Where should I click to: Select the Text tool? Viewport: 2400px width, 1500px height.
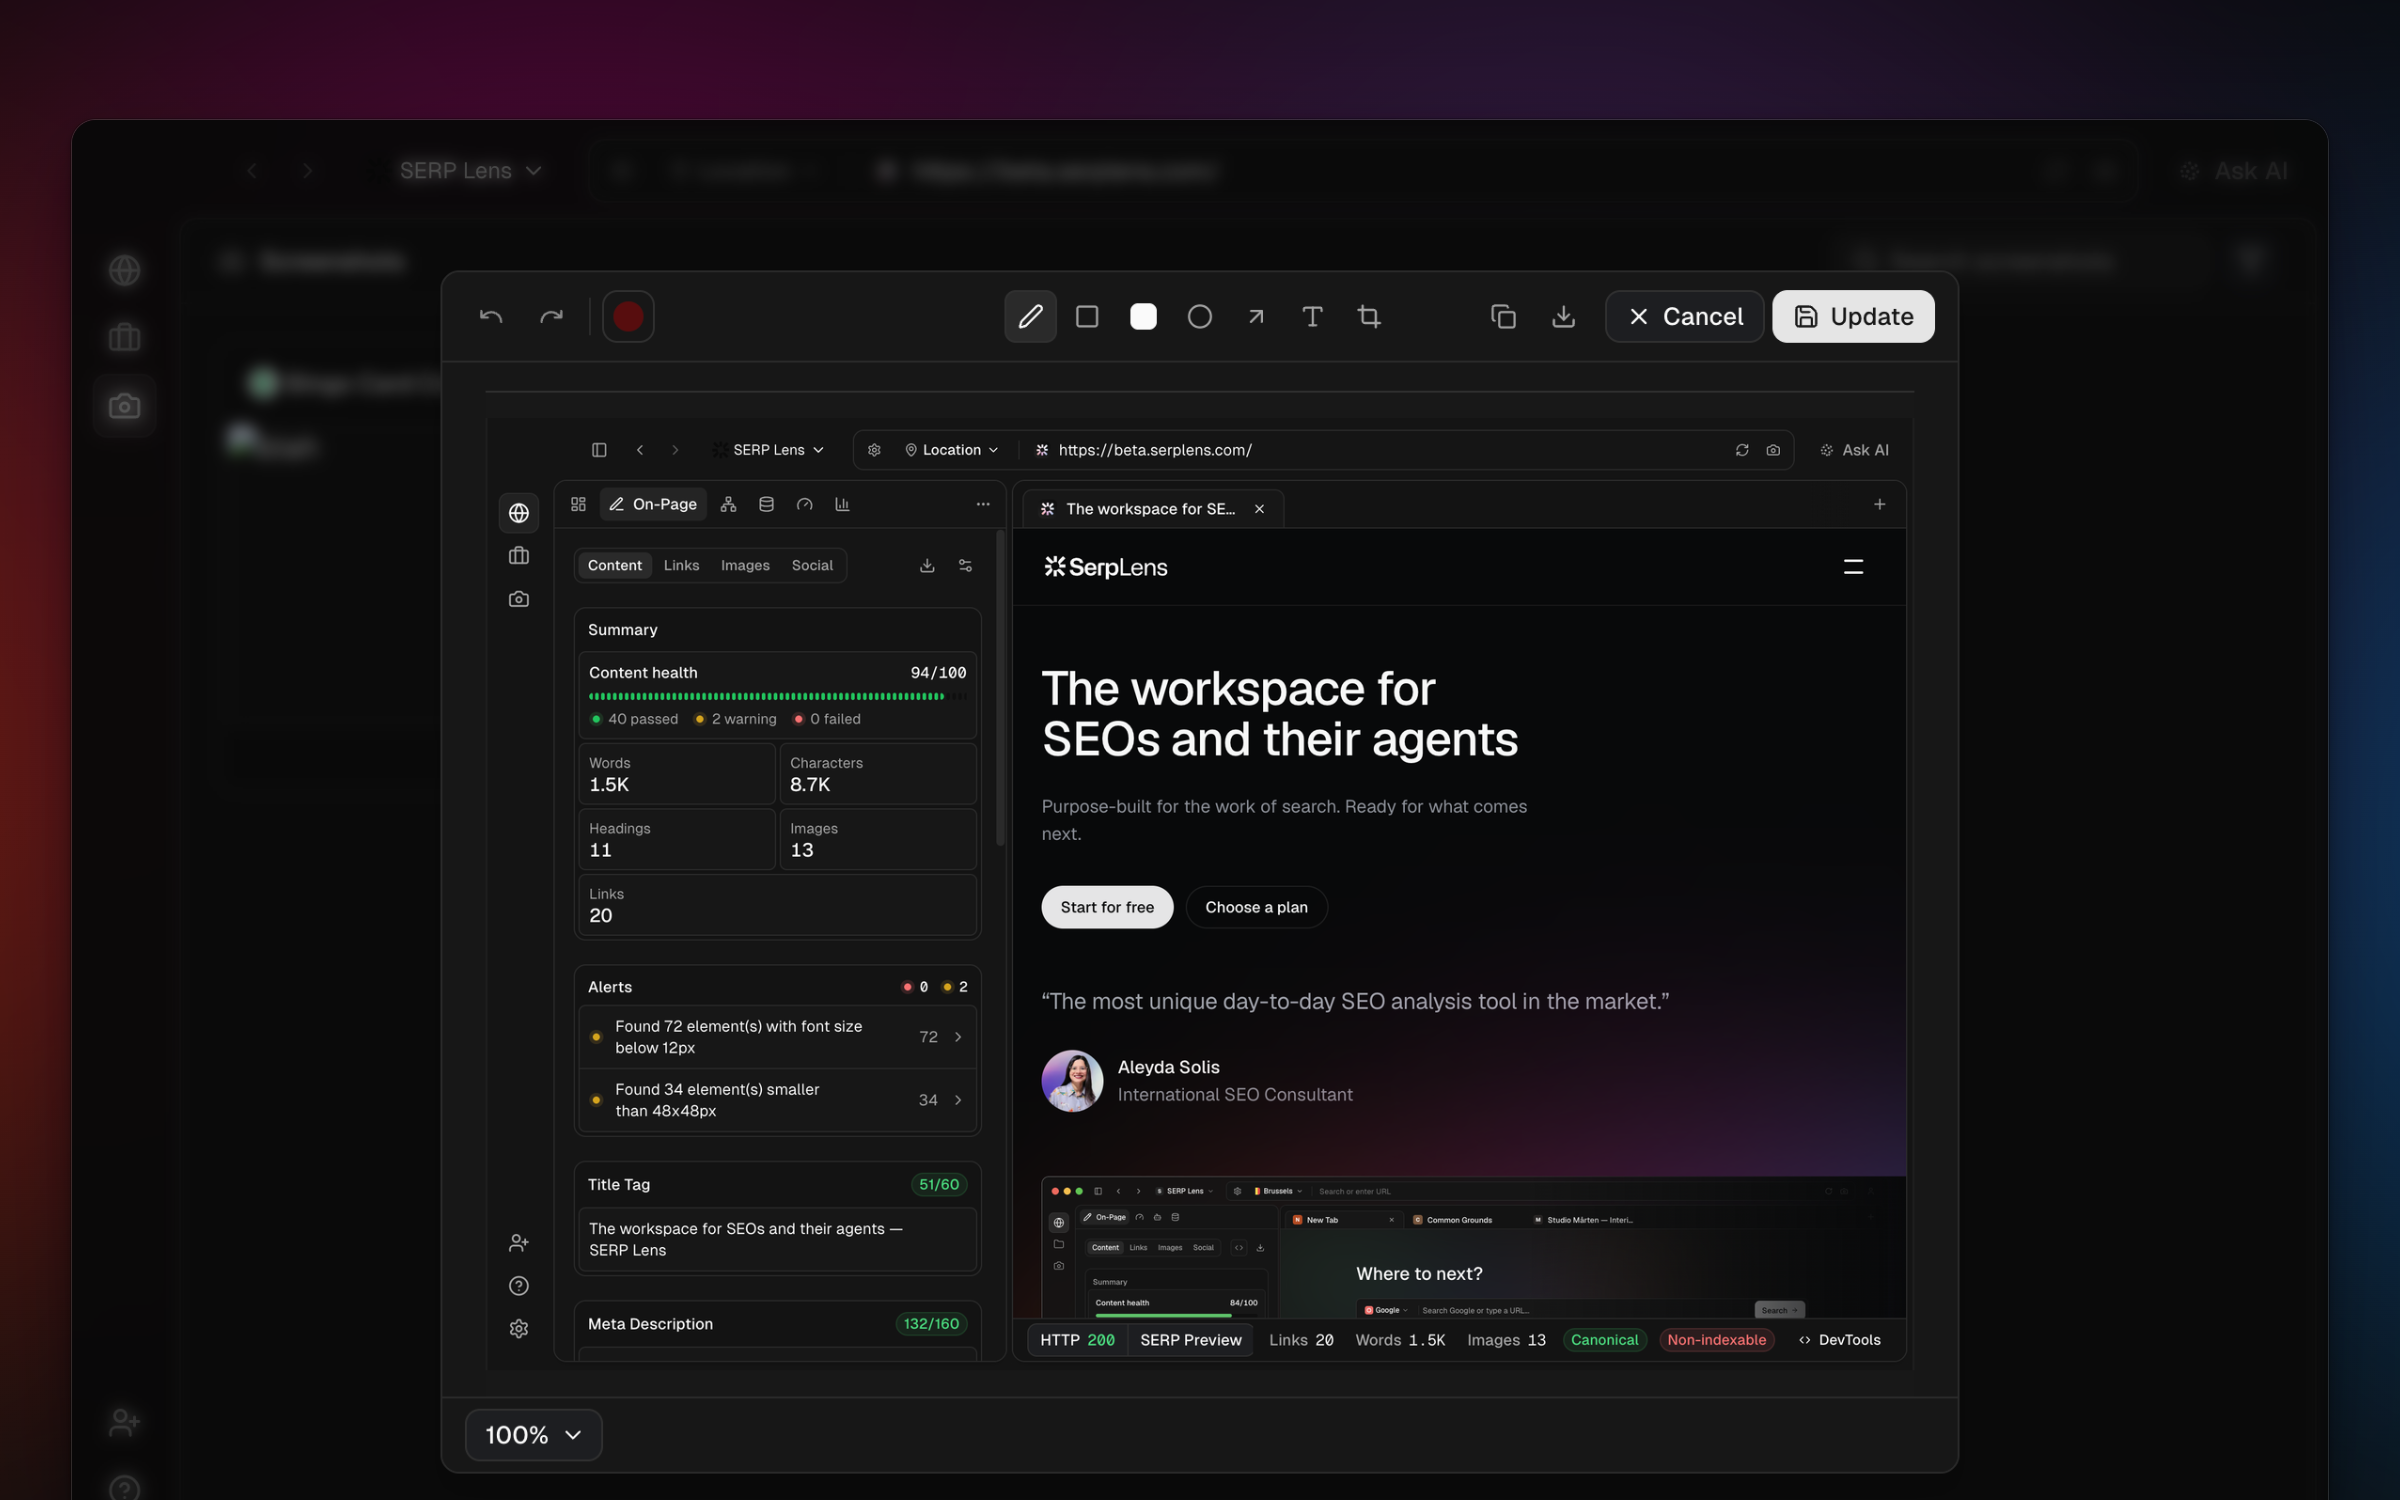[x=1312, y=317]
